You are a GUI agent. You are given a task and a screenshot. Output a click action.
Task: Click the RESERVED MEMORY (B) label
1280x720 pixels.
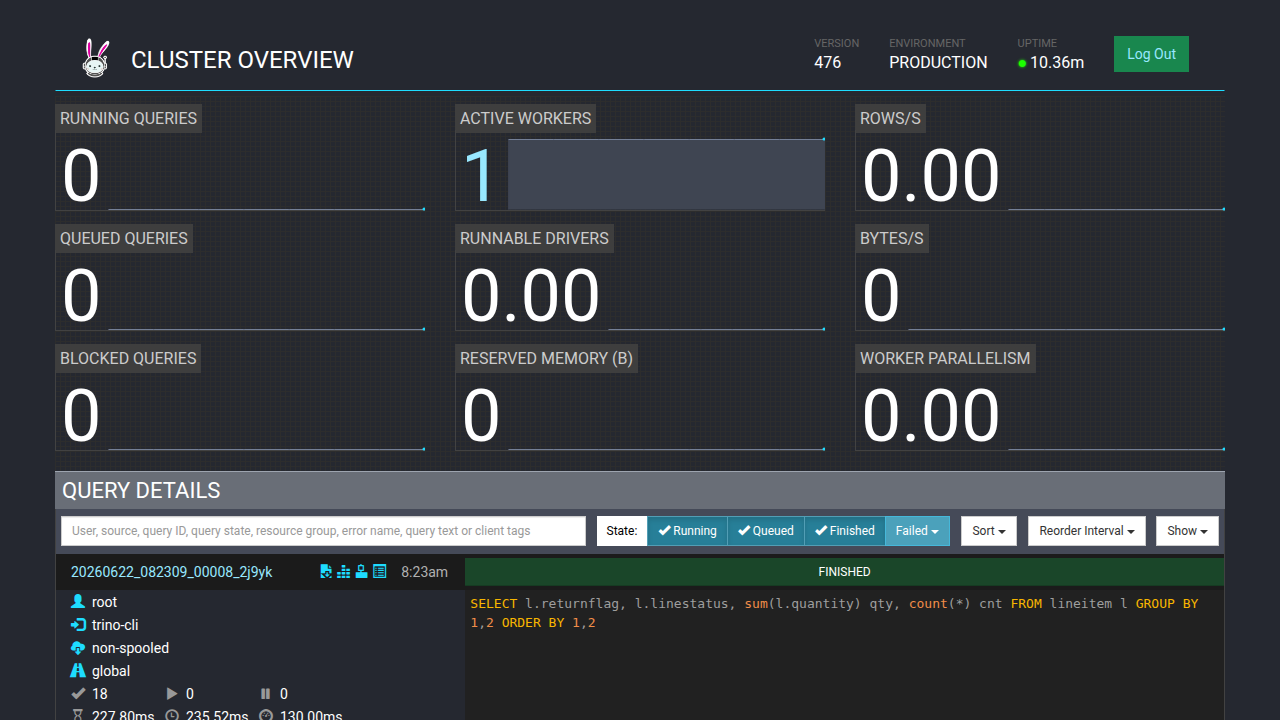(547, 358)
